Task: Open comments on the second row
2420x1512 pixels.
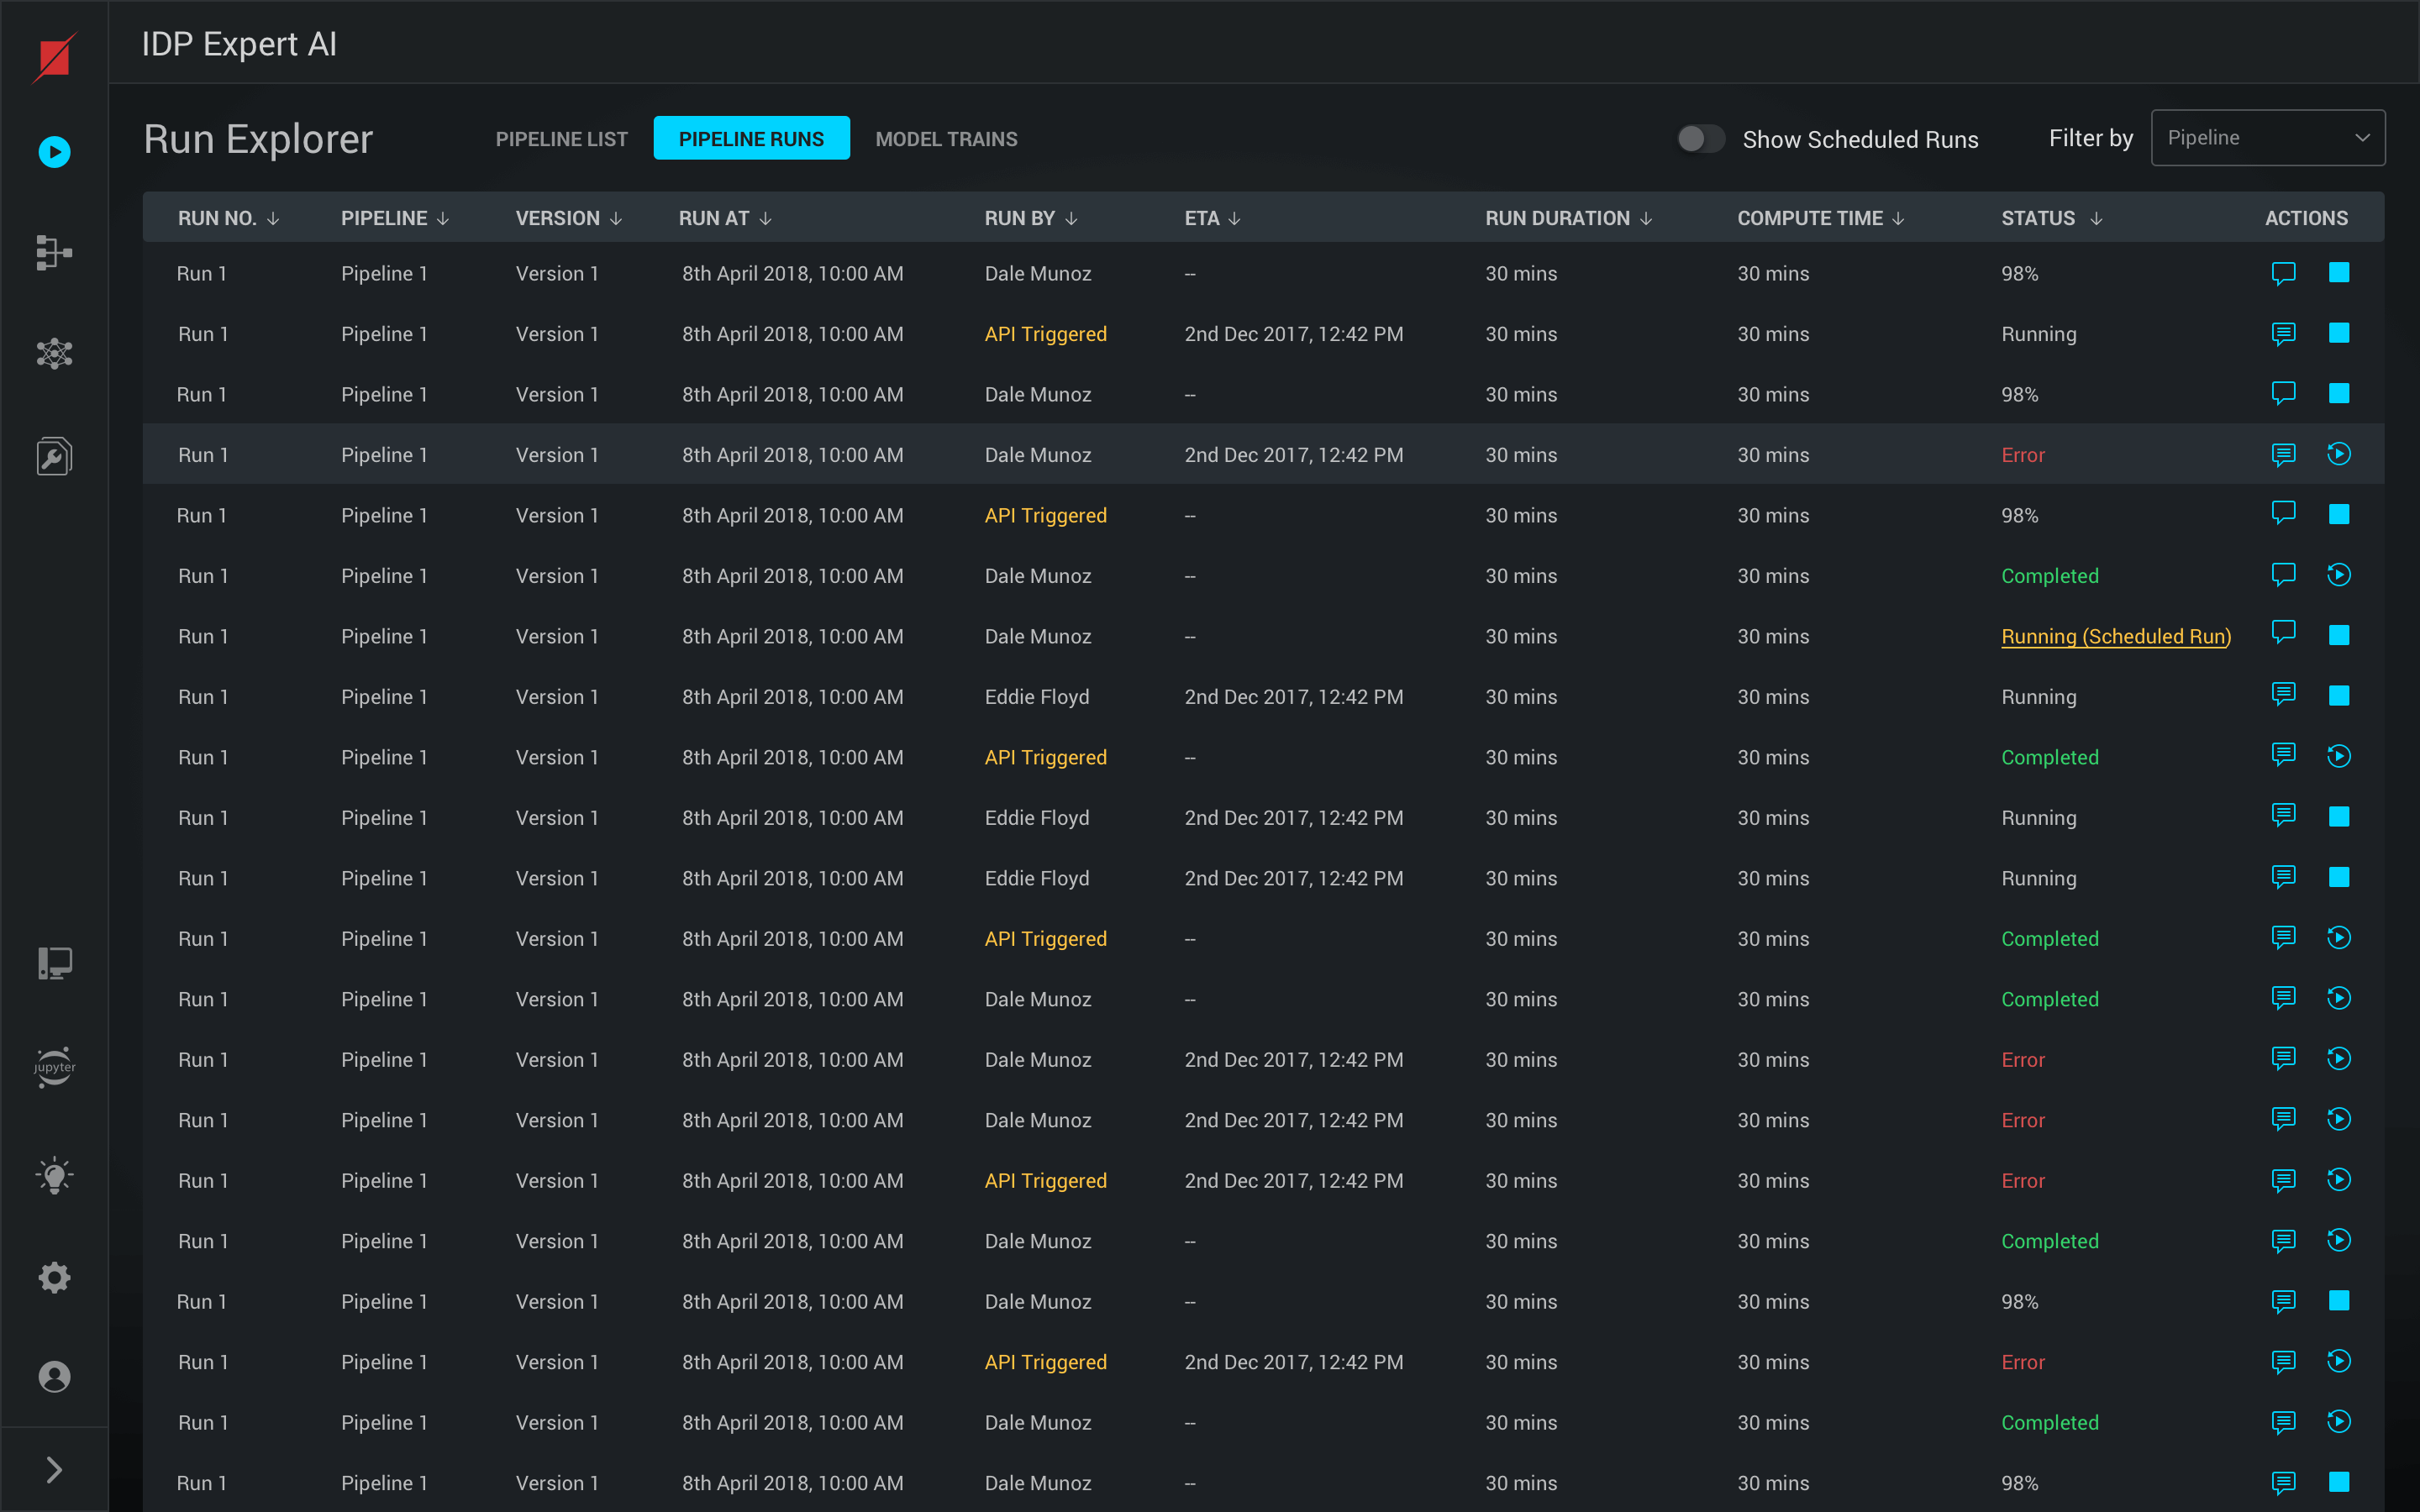Action: point(2283,334)
